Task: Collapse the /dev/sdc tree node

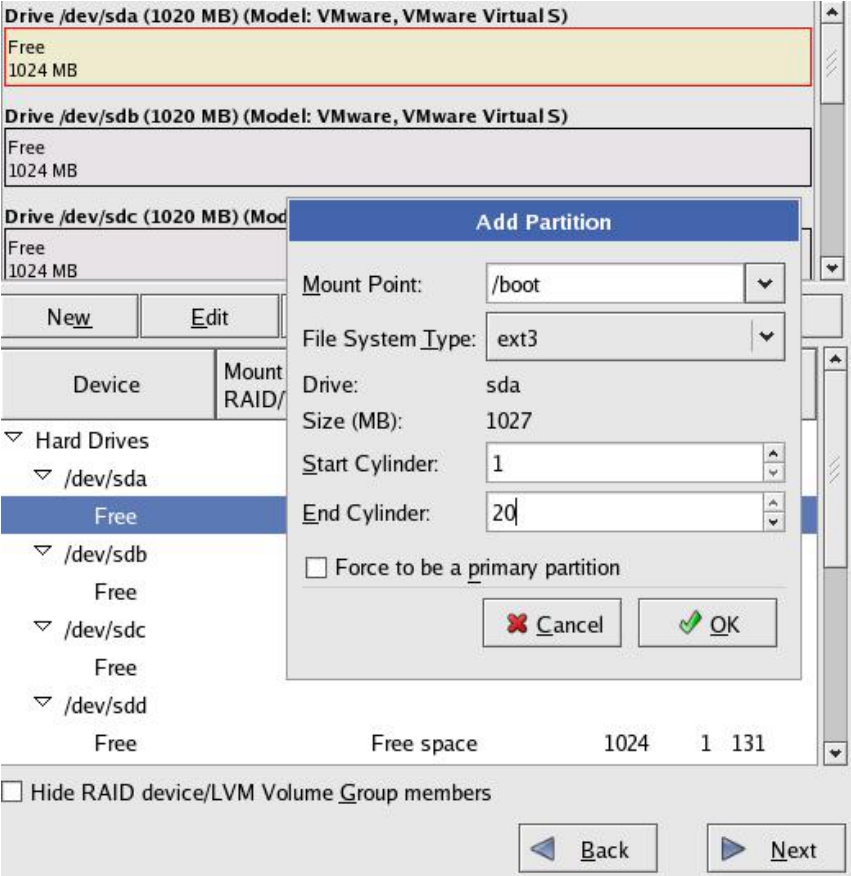Action: (43, 627)
